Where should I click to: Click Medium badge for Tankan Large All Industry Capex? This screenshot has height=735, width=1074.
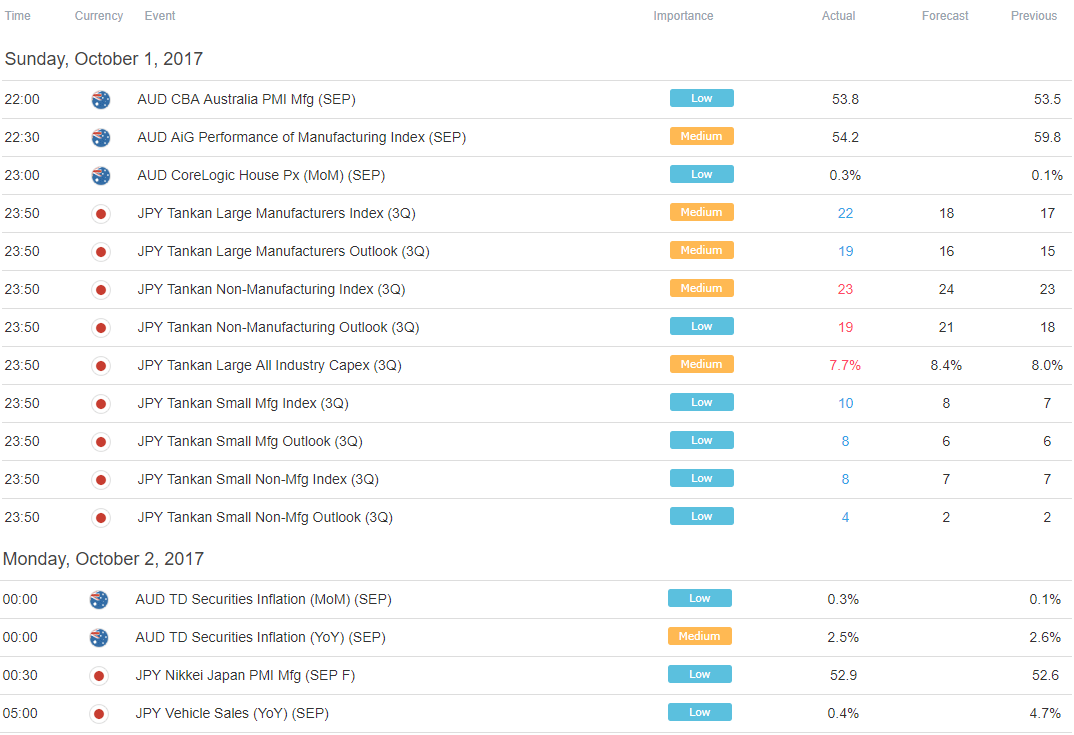[701, 364]
